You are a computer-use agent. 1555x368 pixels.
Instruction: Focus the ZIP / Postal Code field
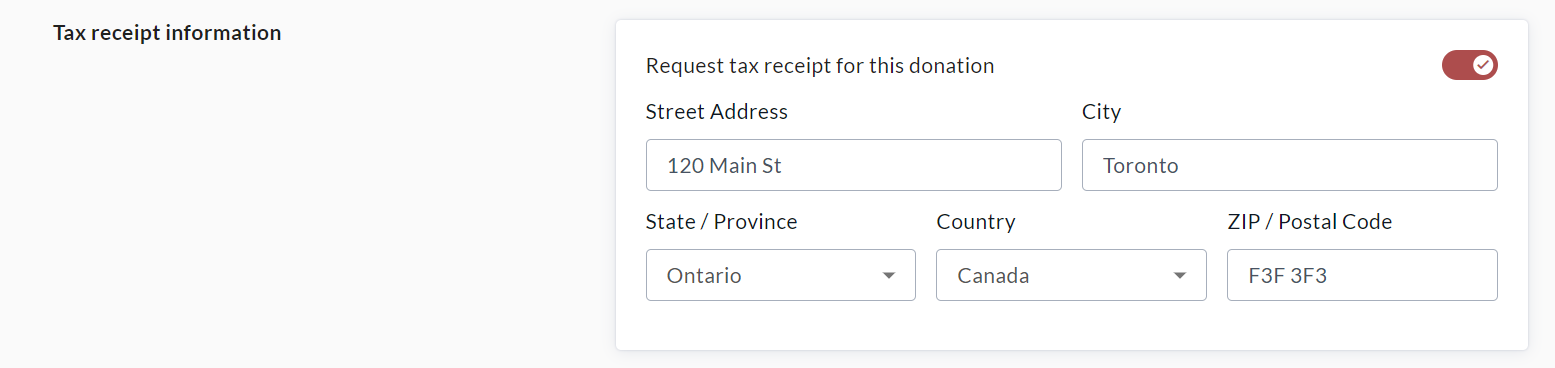click(1362, 275)
